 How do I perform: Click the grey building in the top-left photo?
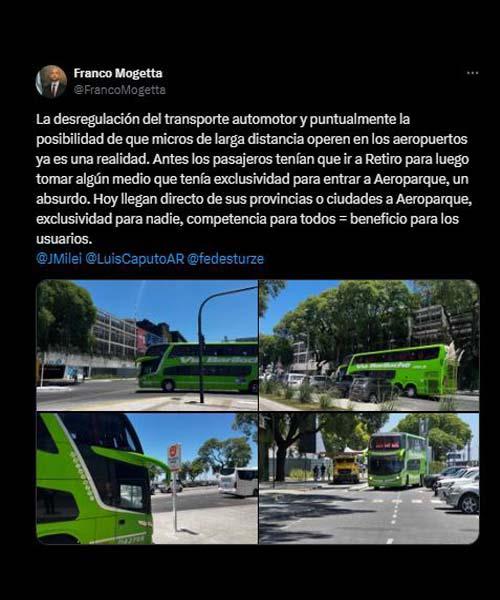pos(115,335)
